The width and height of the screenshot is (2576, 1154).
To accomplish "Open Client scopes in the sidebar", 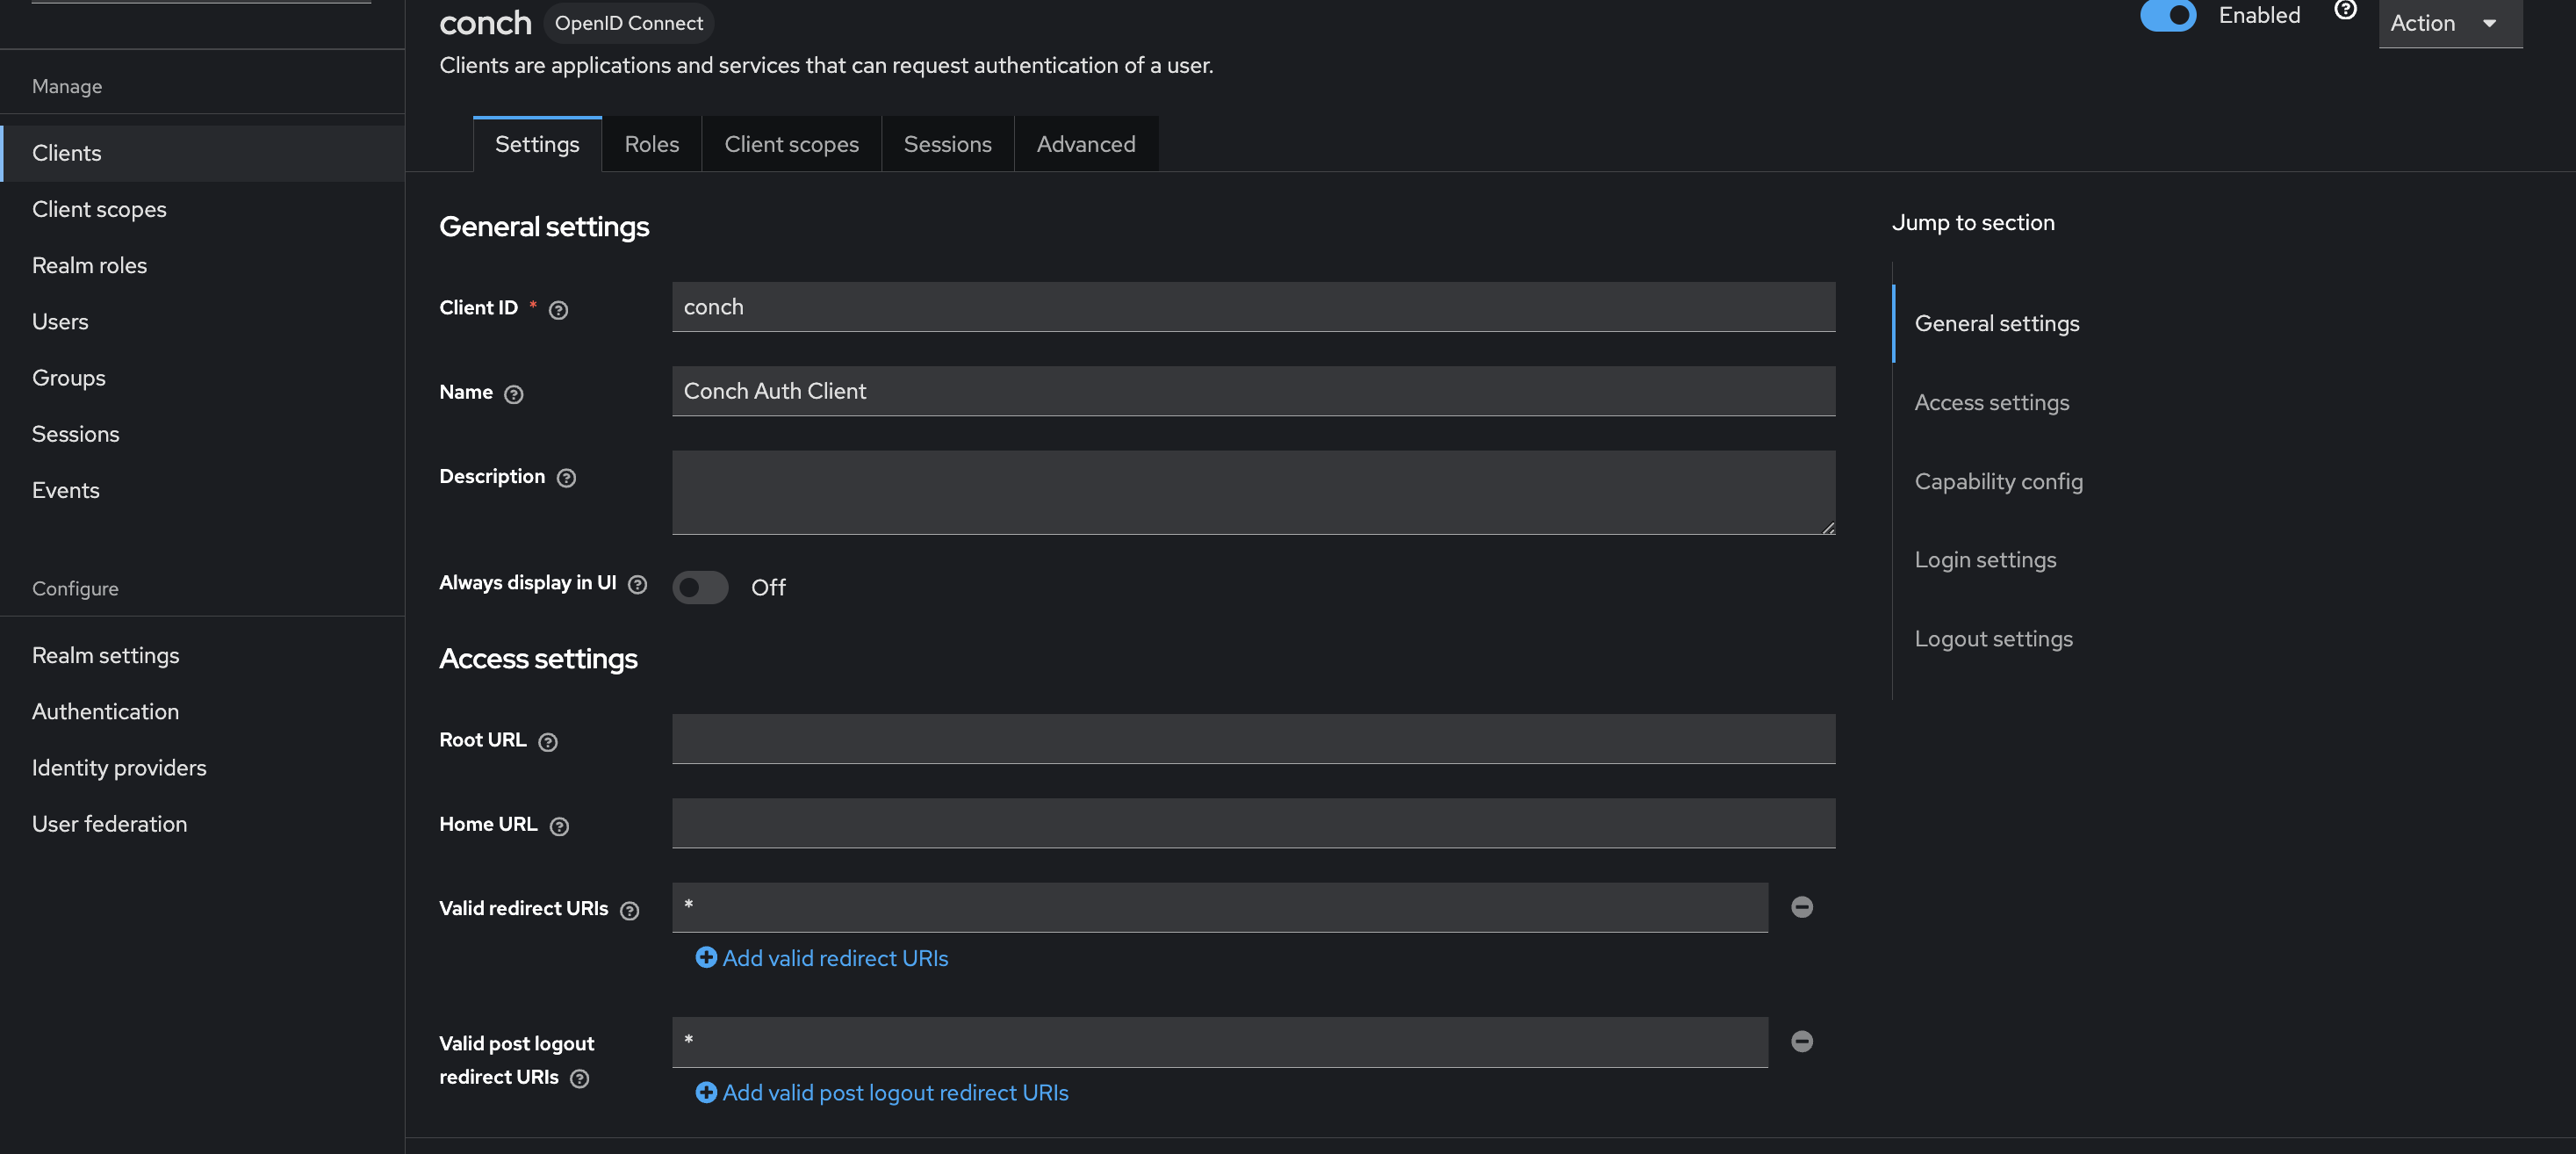I will 202,209.
